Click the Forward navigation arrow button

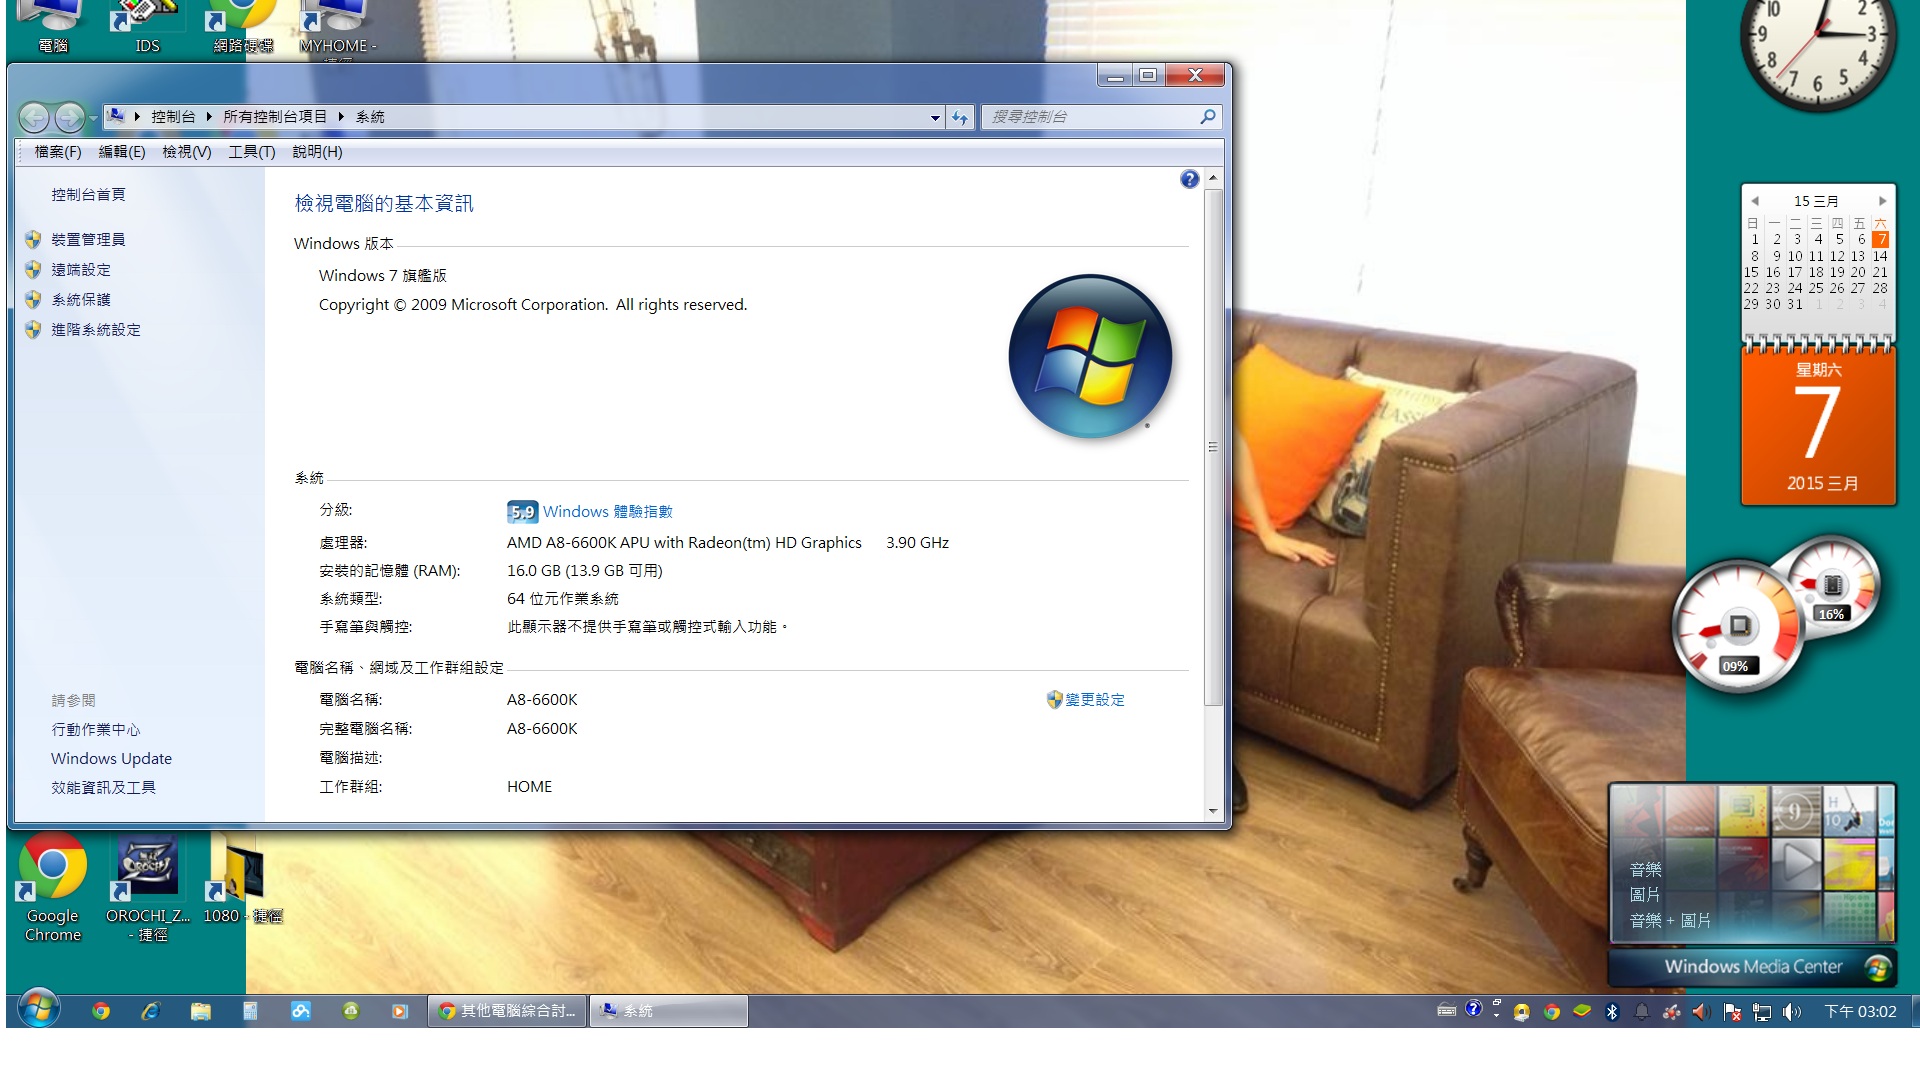(69, 118)
